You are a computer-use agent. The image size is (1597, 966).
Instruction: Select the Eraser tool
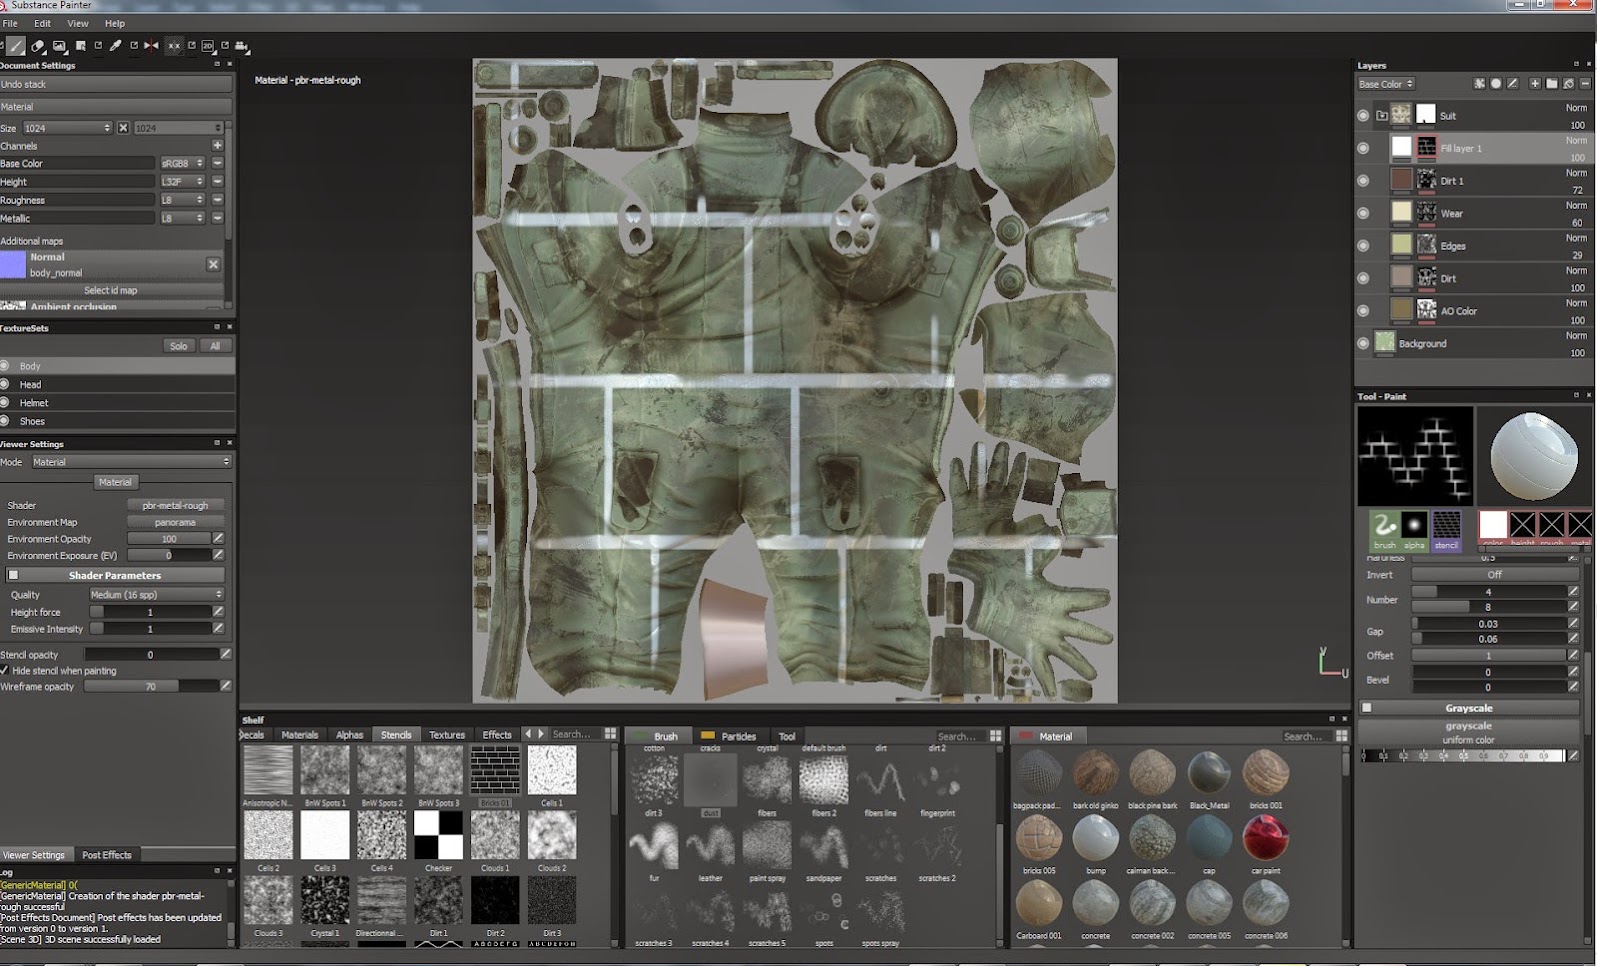(x=38, y=46)
